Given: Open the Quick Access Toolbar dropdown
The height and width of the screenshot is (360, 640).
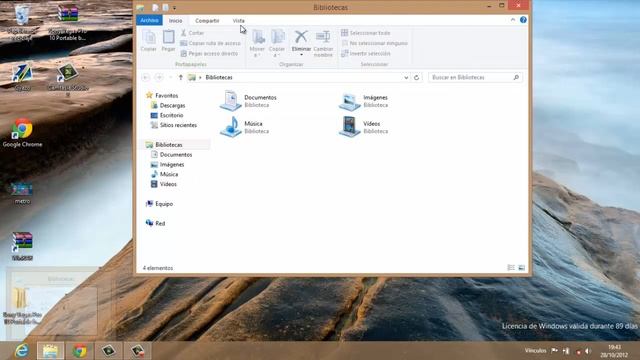Looking at the screenshot, I should tap(174, 8).
